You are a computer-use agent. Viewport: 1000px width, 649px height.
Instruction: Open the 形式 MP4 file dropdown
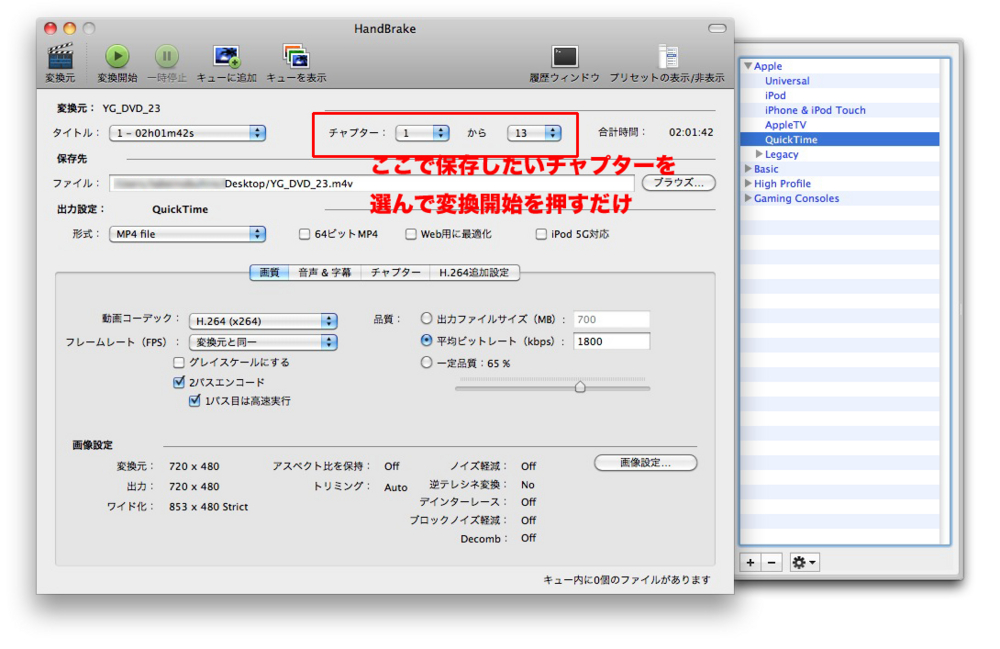tap(188, 234)
